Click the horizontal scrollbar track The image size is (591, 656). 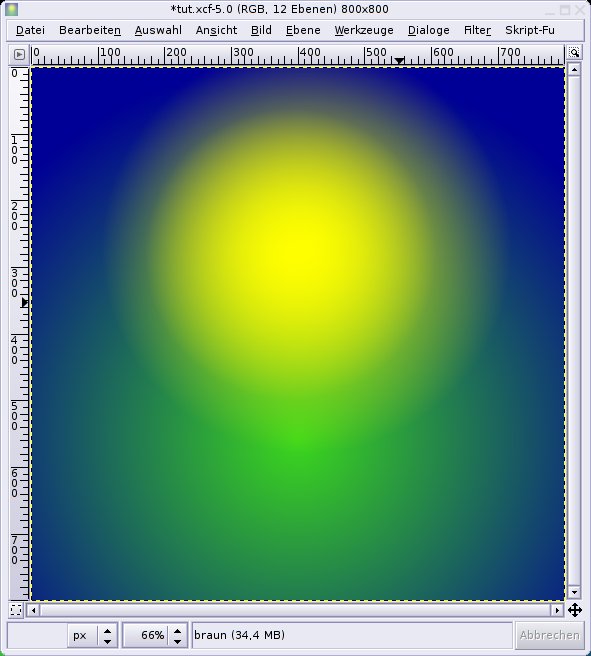[295, 610]
